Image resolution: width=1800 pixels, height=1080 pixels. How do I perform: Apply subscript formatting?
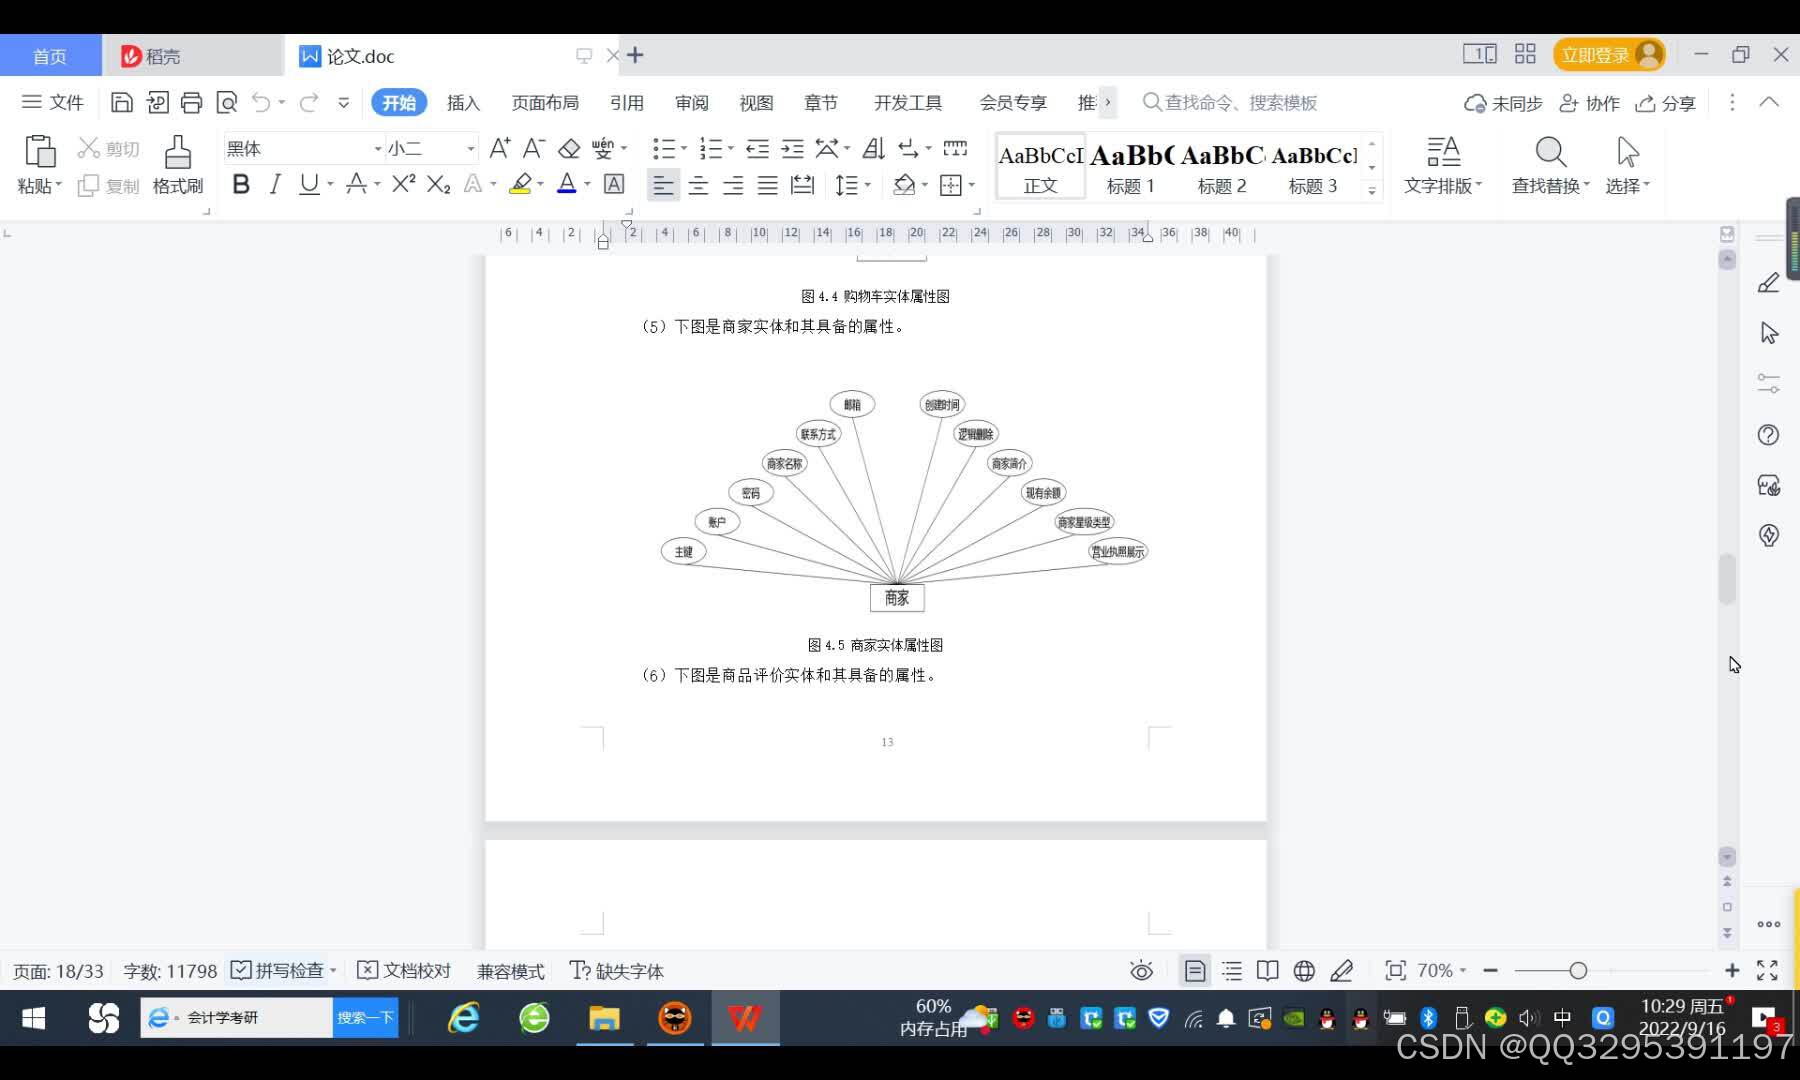click(438, 184)
